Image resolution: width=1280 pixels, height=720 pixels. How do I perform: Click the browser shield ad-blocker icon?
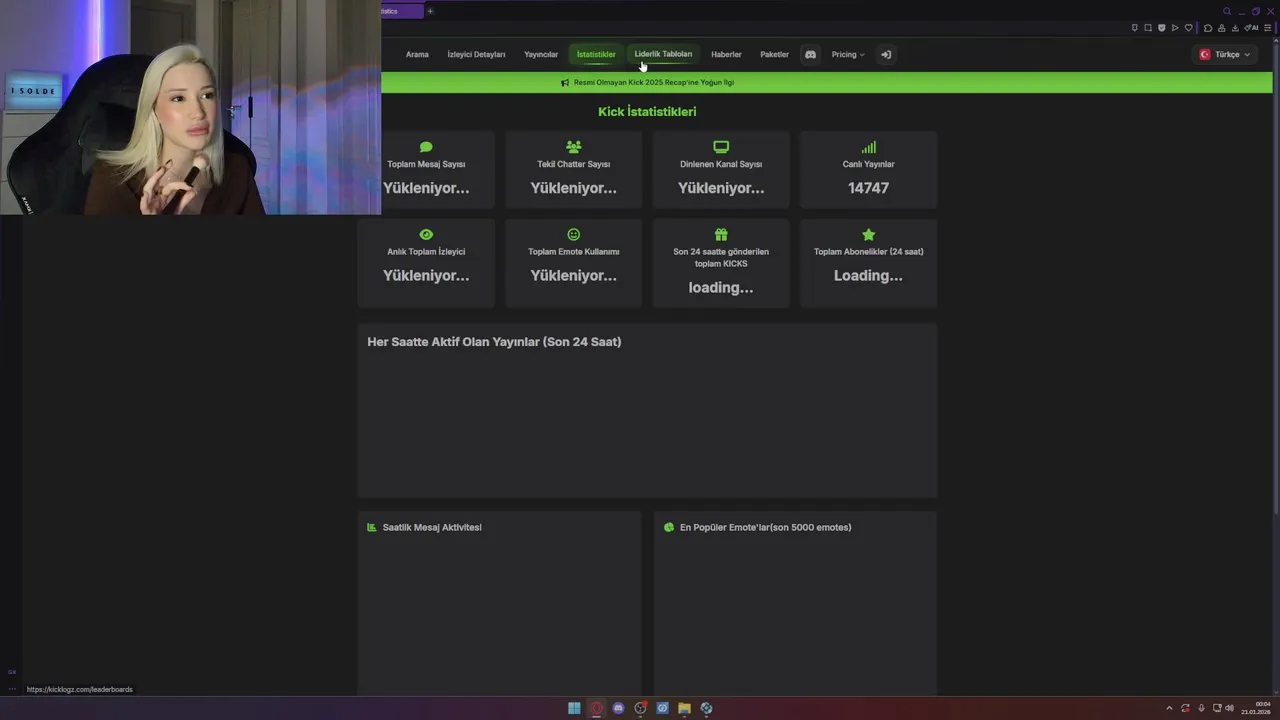pyautogui.click(x=1161, y=28)
